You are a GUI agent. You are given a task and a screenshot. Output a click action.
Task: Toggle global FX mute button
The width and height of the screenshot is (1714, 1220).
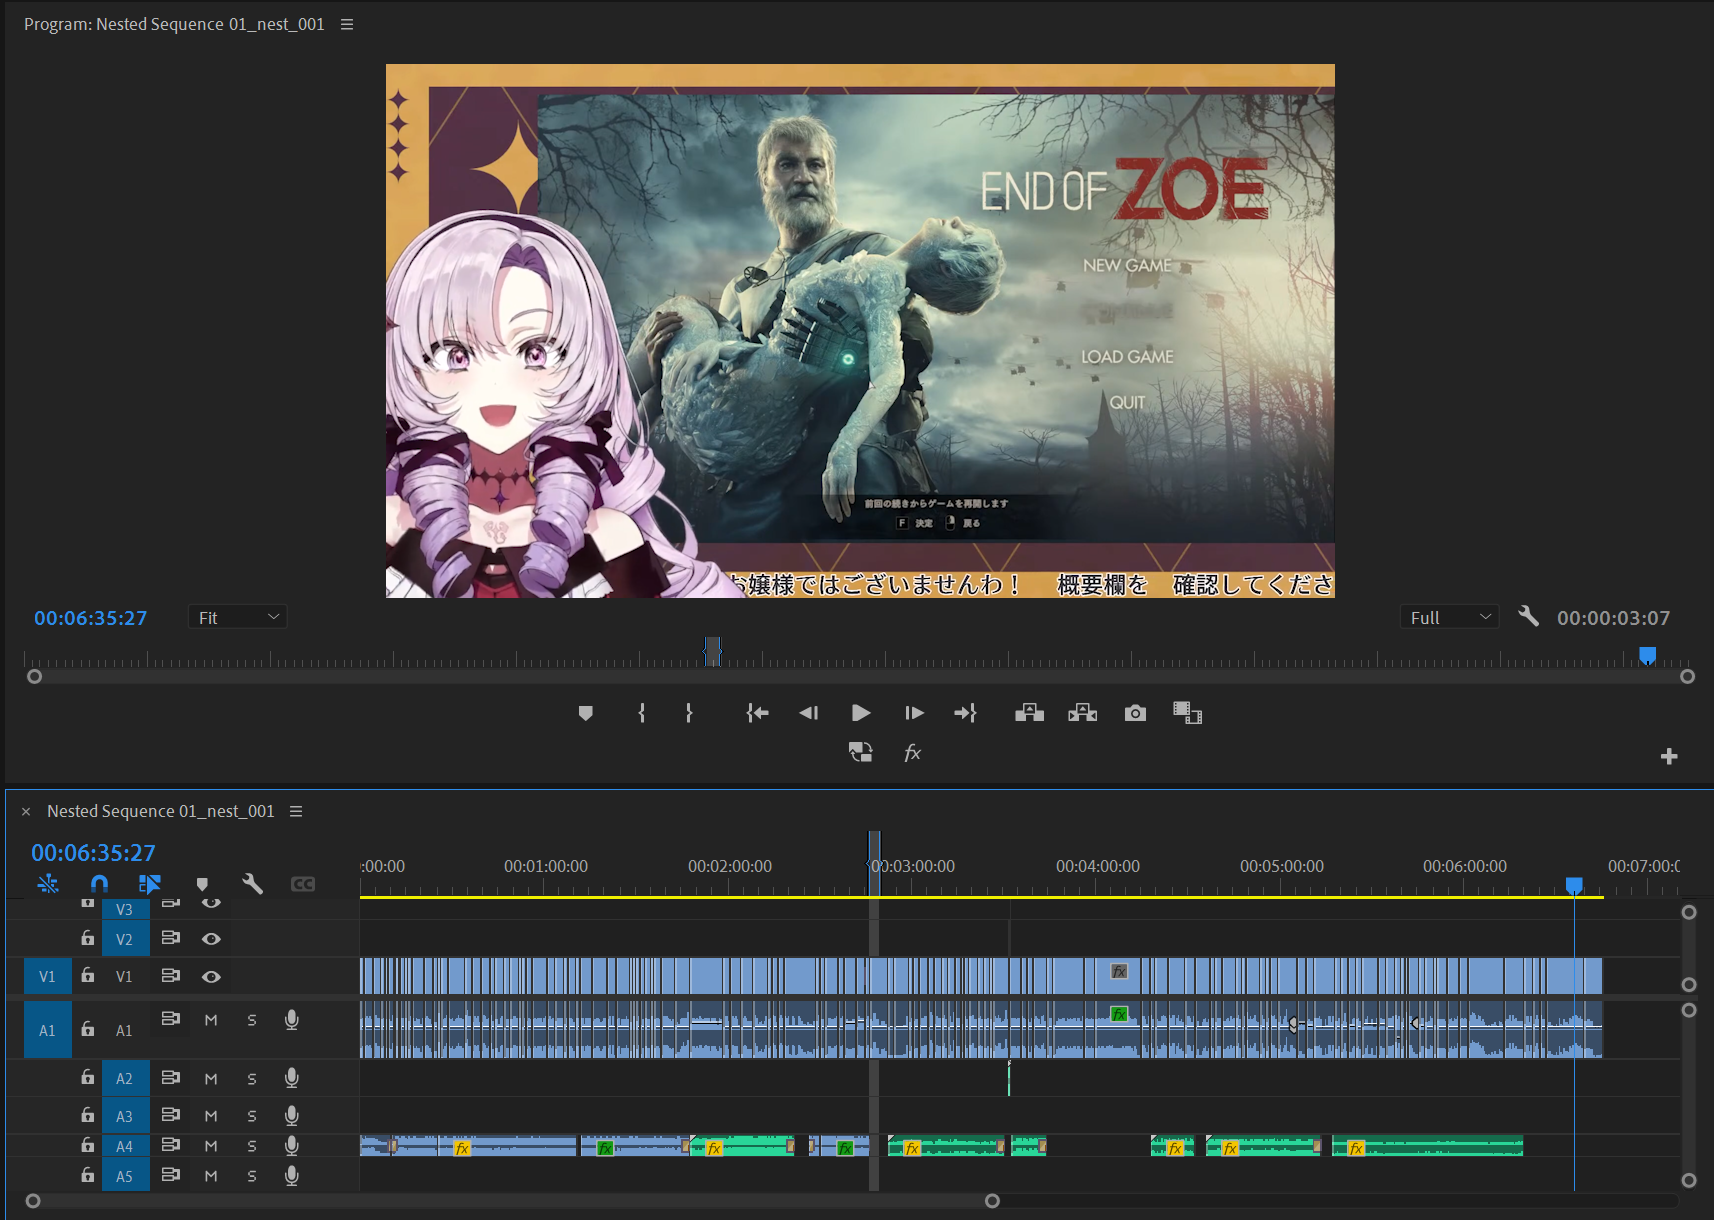click(912, 752)
